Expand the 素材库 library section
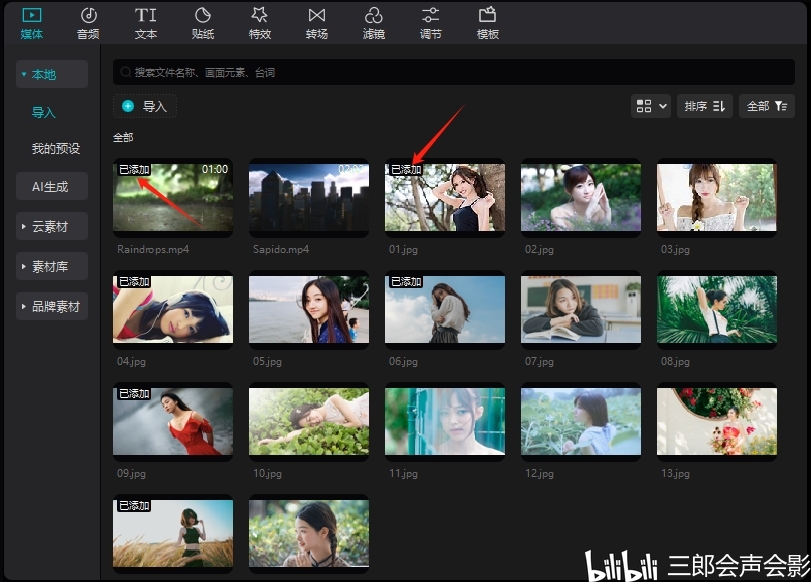The width and height of the screenshot is (811, 582). (x=52, y=266)
